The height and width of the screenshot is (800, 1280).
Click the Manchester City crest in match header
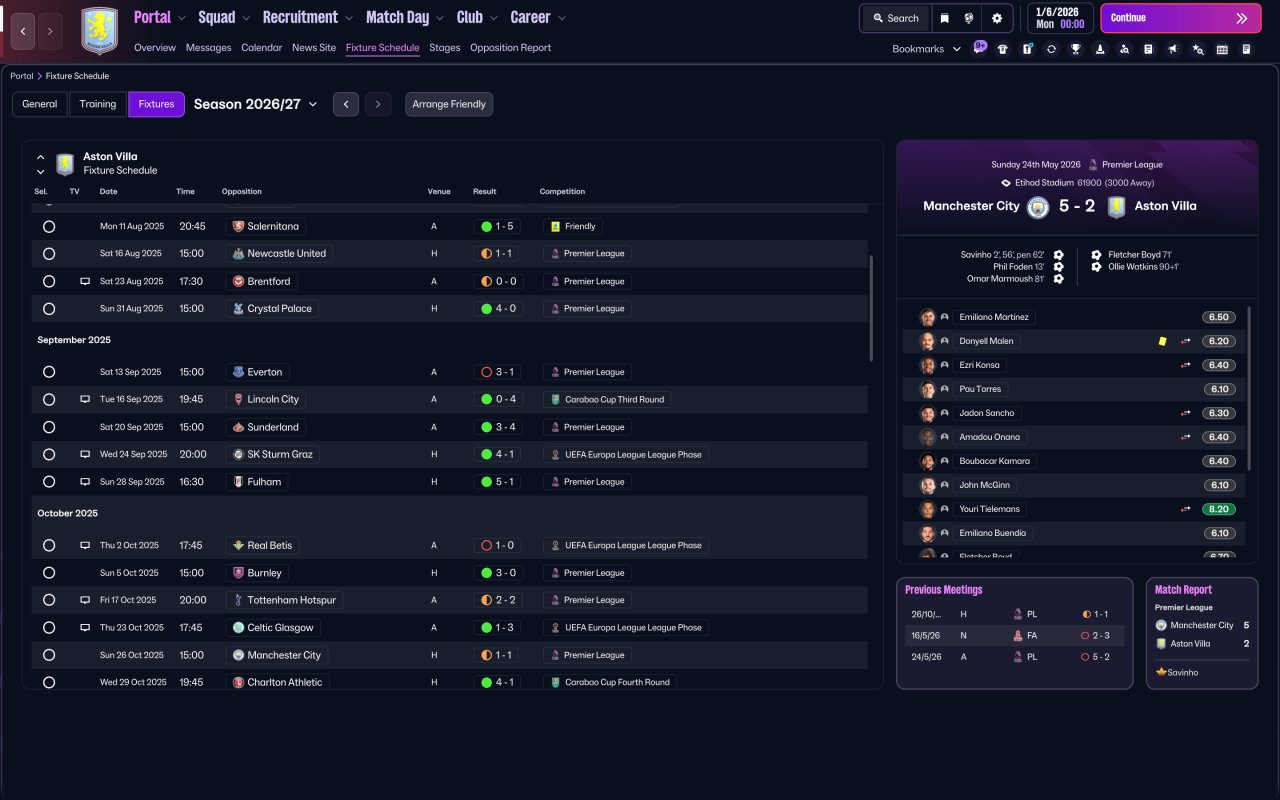(1038, 207)
